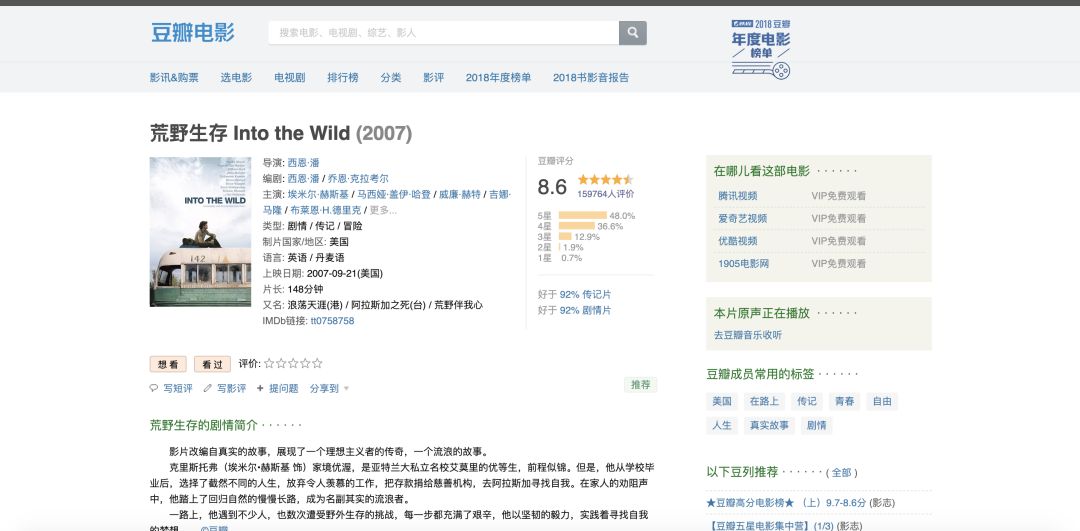Click the 豆瓣电影 logo

pos(193,32)
